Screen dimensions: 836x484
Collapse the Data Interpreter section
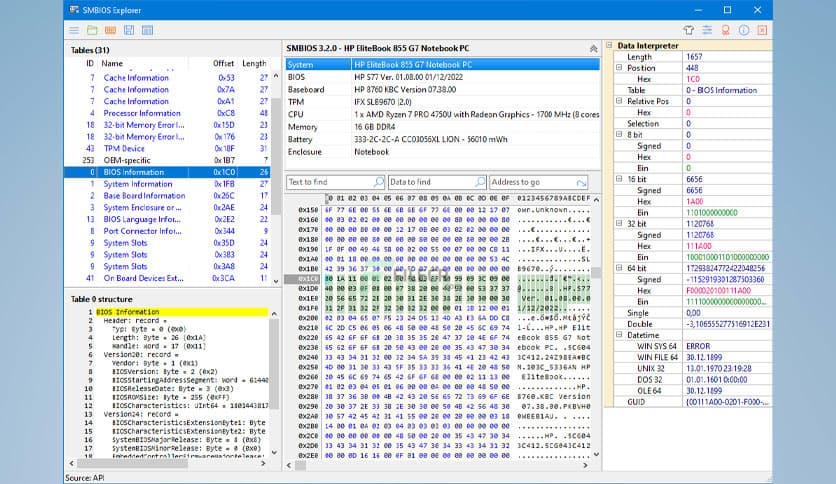tap(609, 45)
